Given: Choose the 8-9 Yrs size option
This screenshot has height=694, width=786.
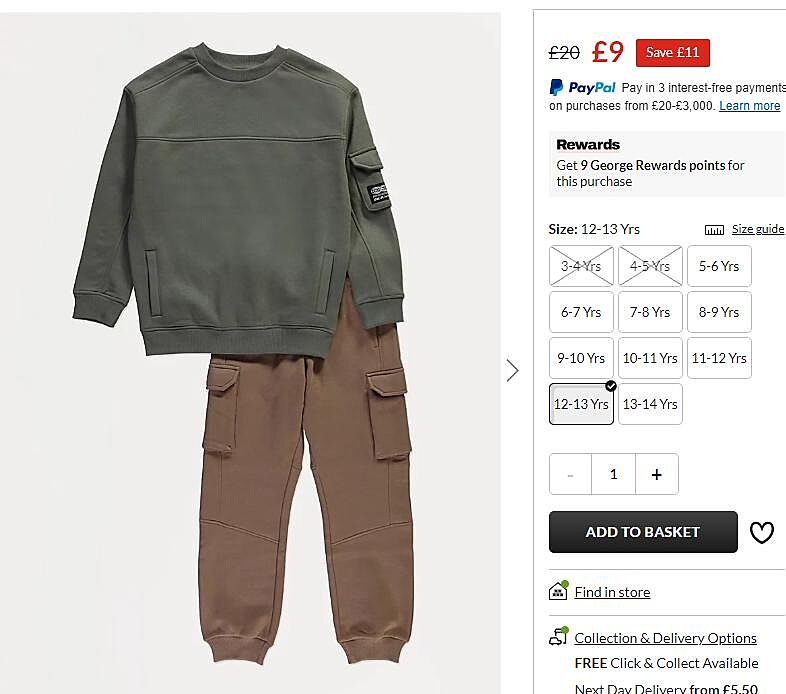Looking at the screenshot, I should click(x=719, y=312).
